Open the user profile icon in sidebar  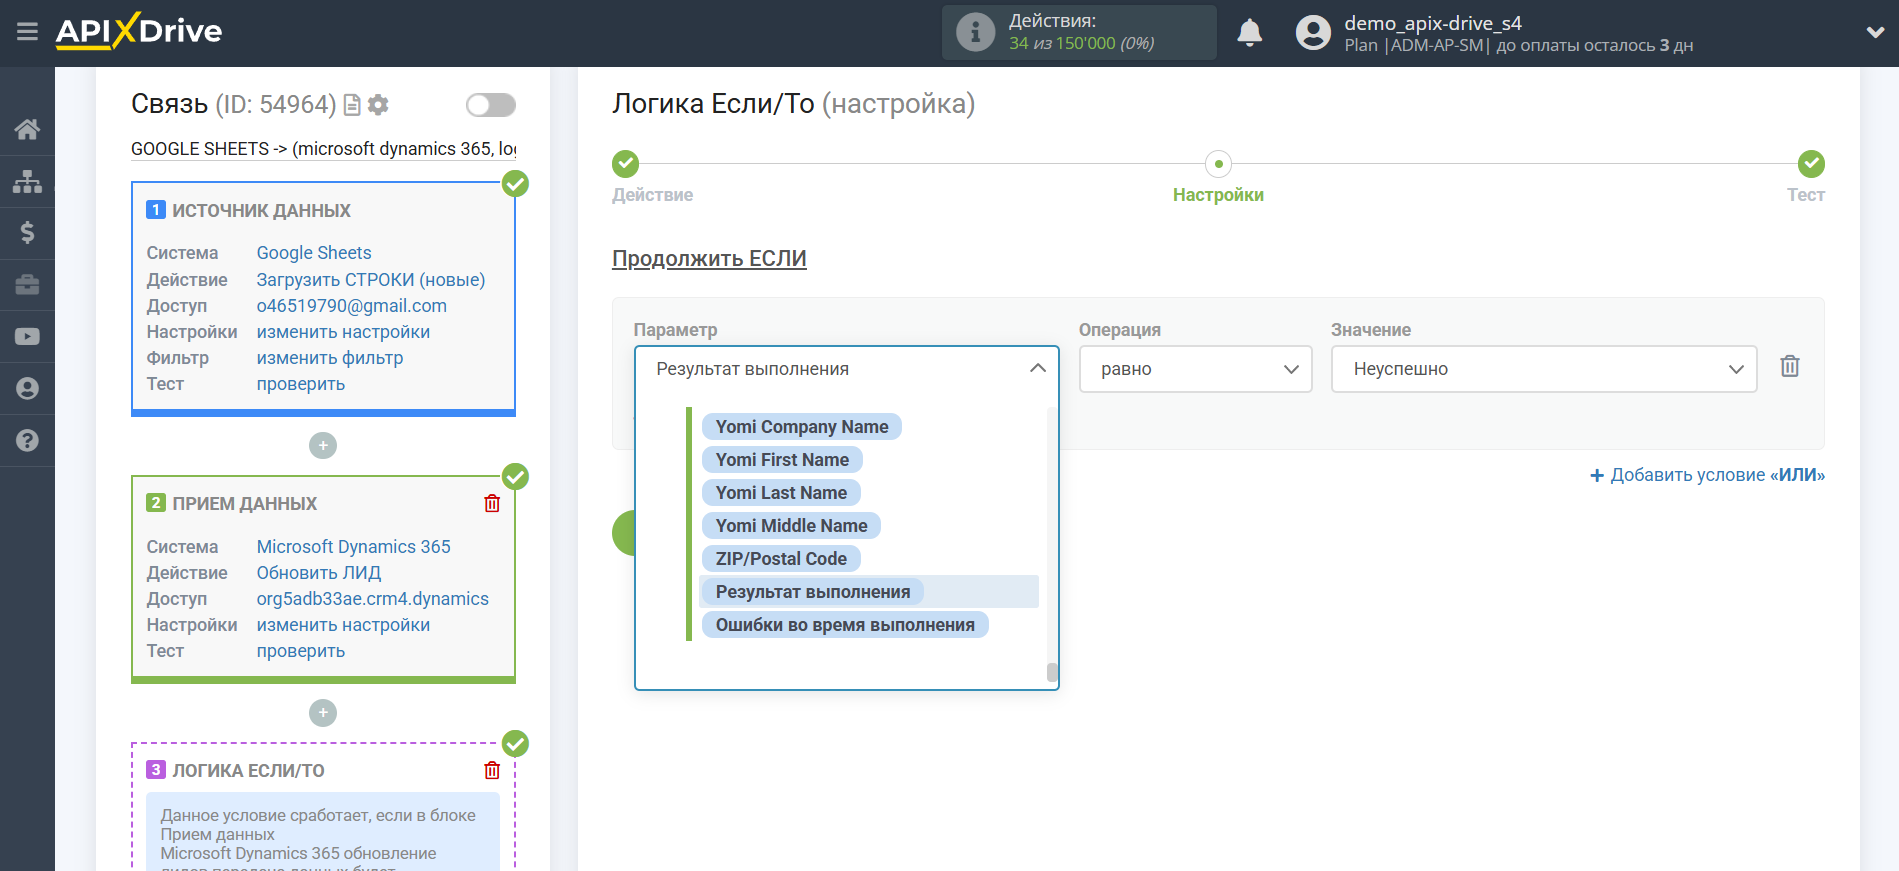[x=27, y=389]
